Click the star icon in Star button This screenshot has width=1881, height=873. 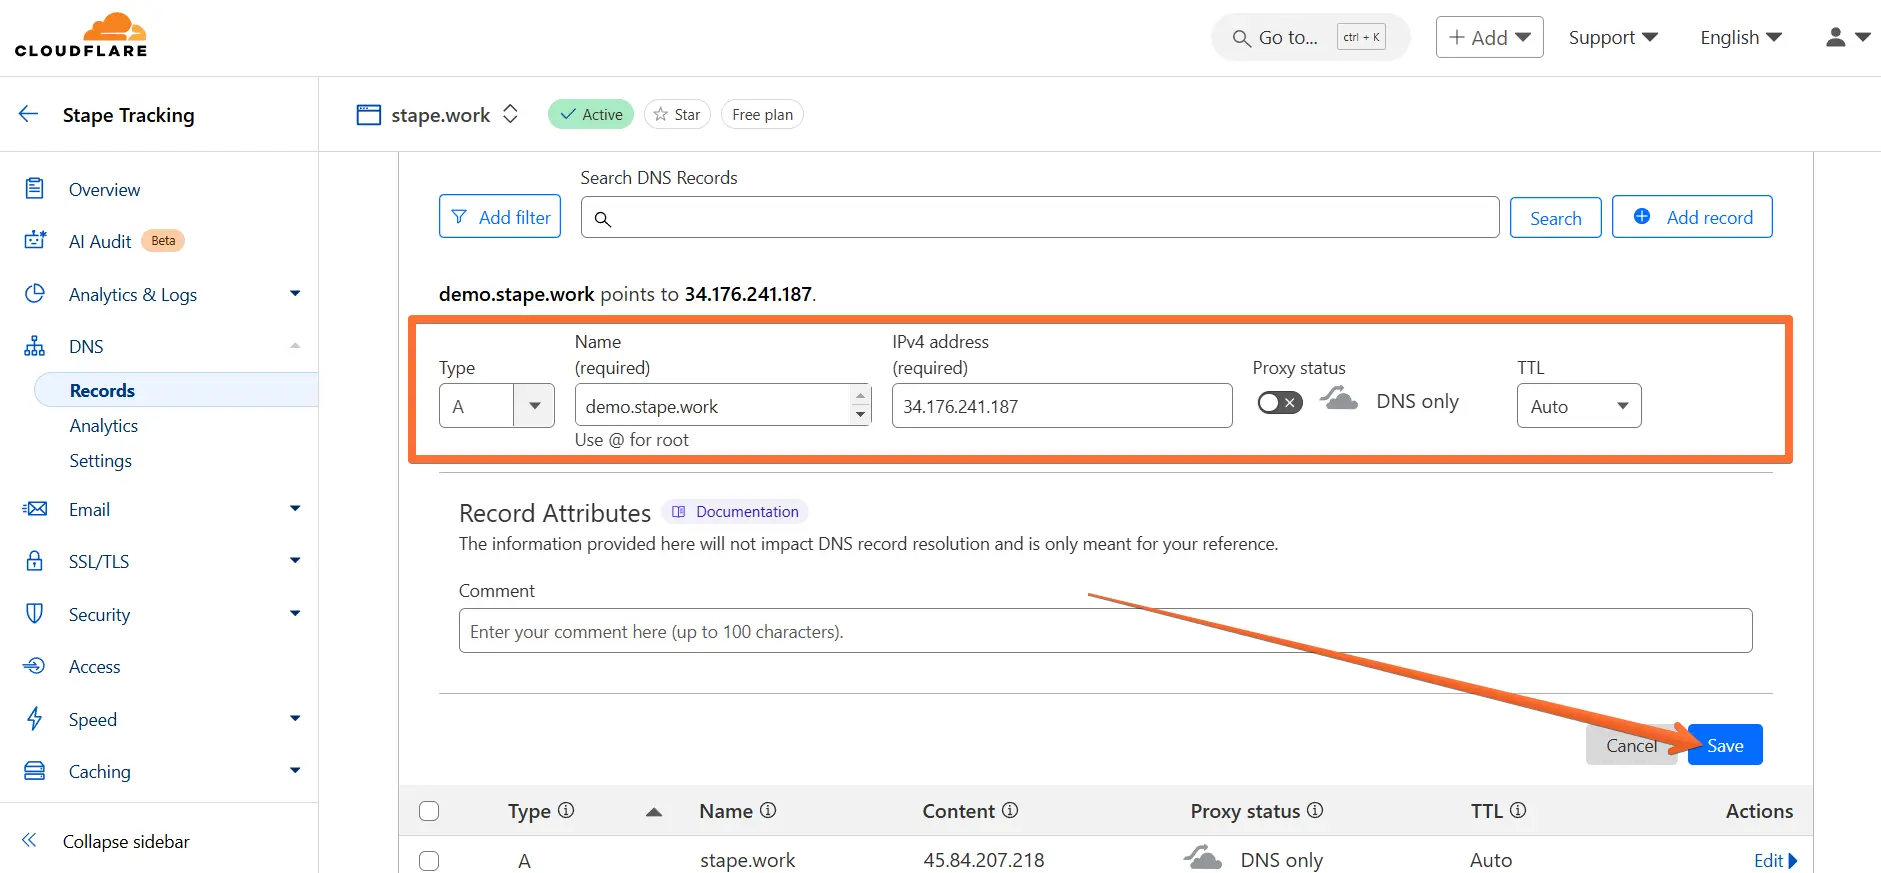point(660,114)
